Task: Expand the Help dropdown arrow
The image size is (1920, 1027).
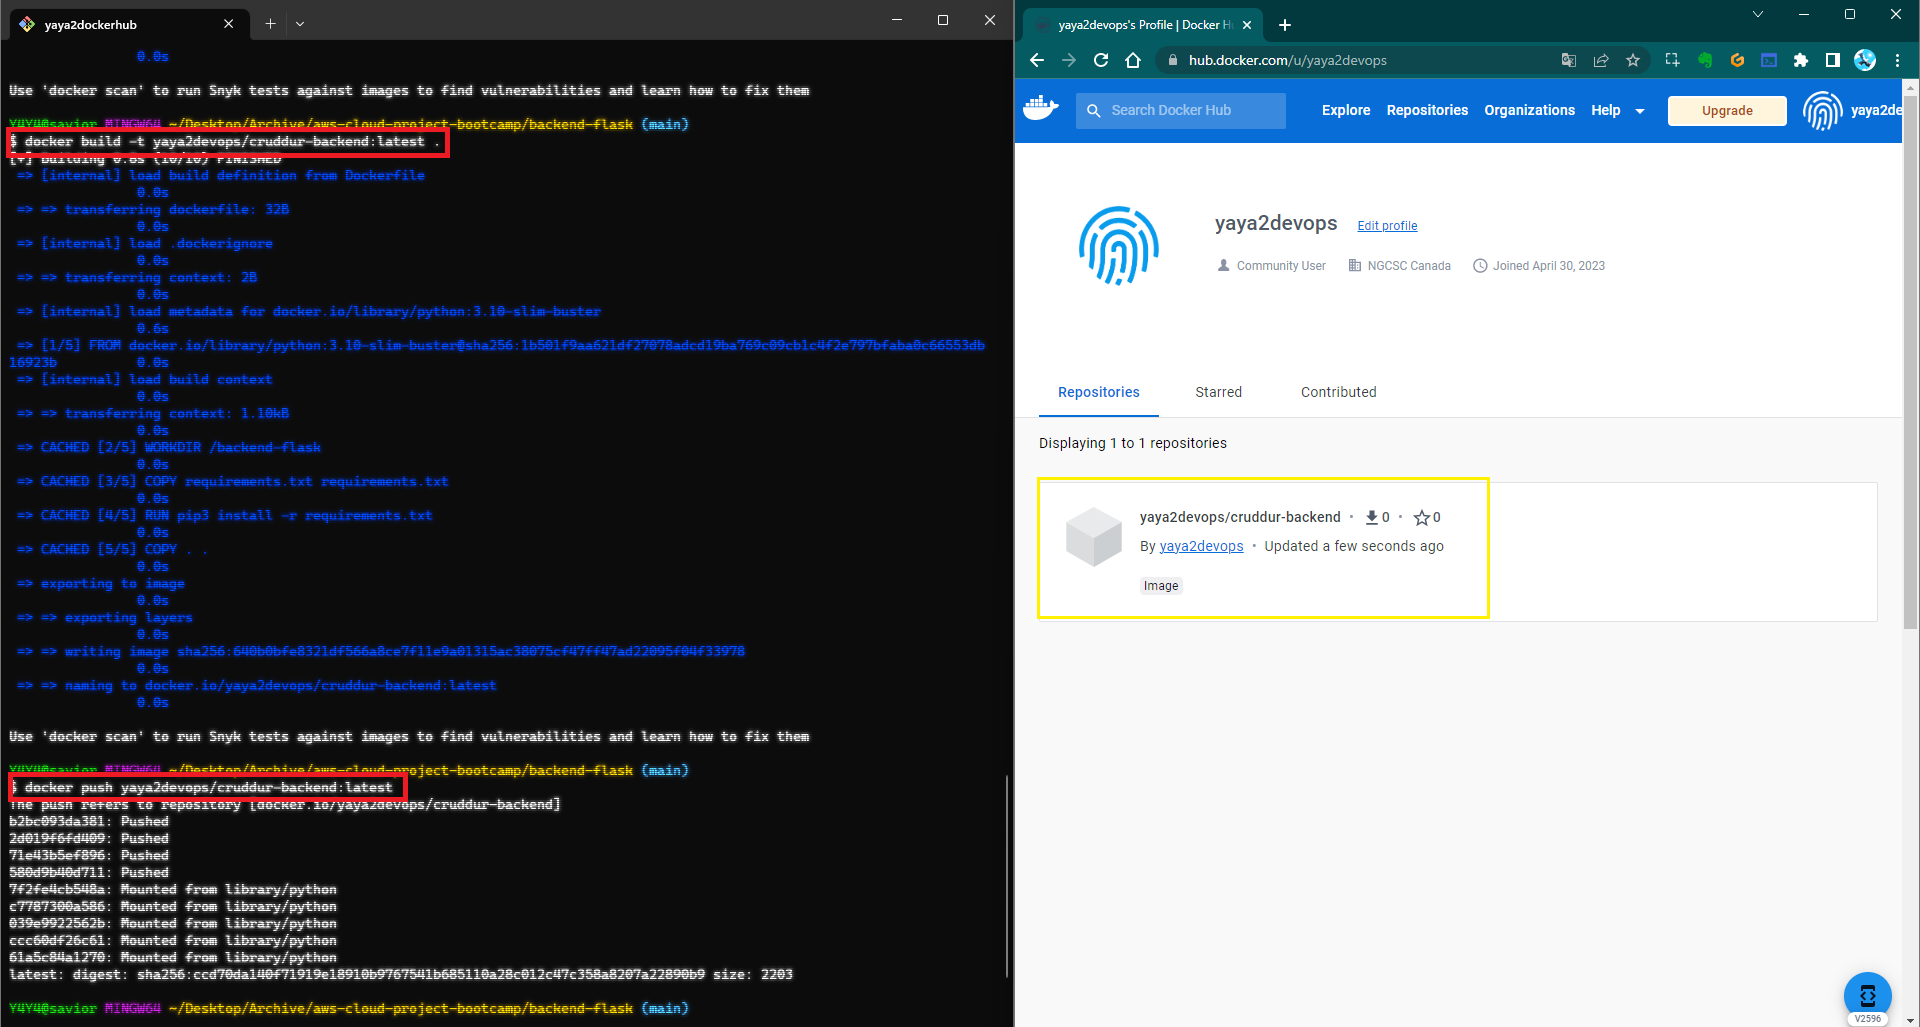Action: (1640, 111)
